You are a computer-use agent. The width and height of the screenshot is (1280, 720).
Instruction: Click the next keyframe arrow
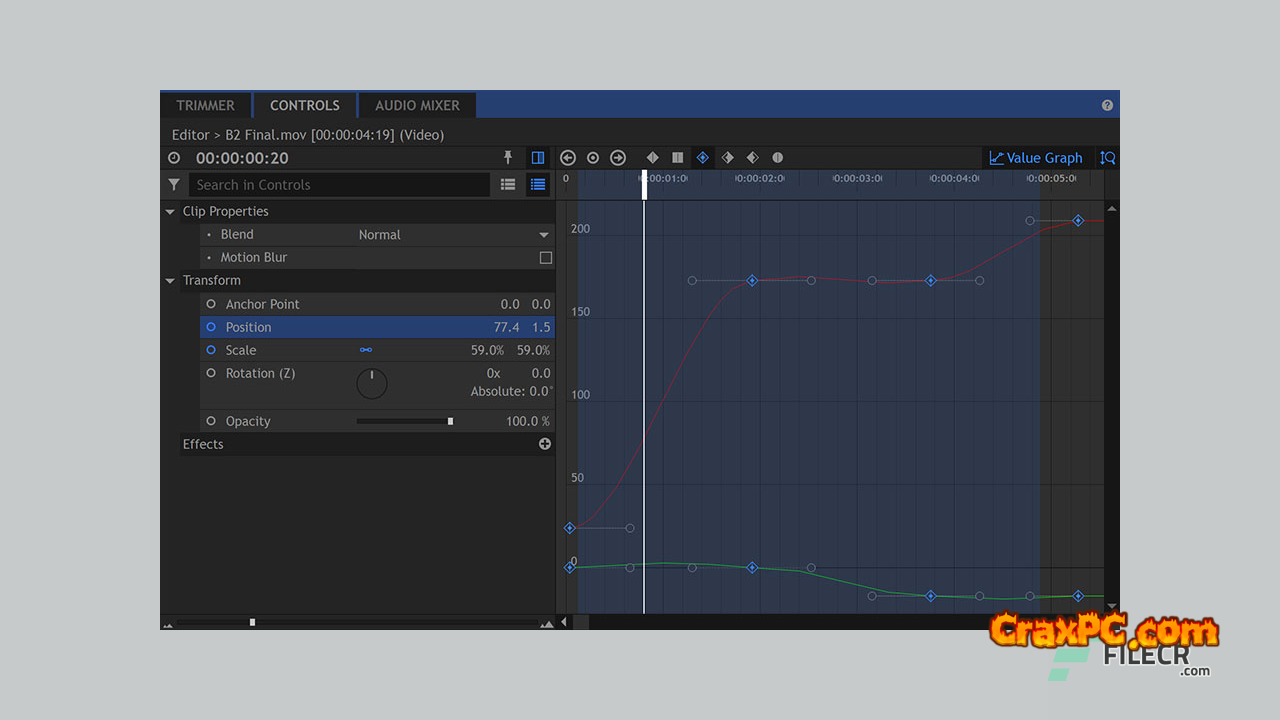[x=618, y=158]
